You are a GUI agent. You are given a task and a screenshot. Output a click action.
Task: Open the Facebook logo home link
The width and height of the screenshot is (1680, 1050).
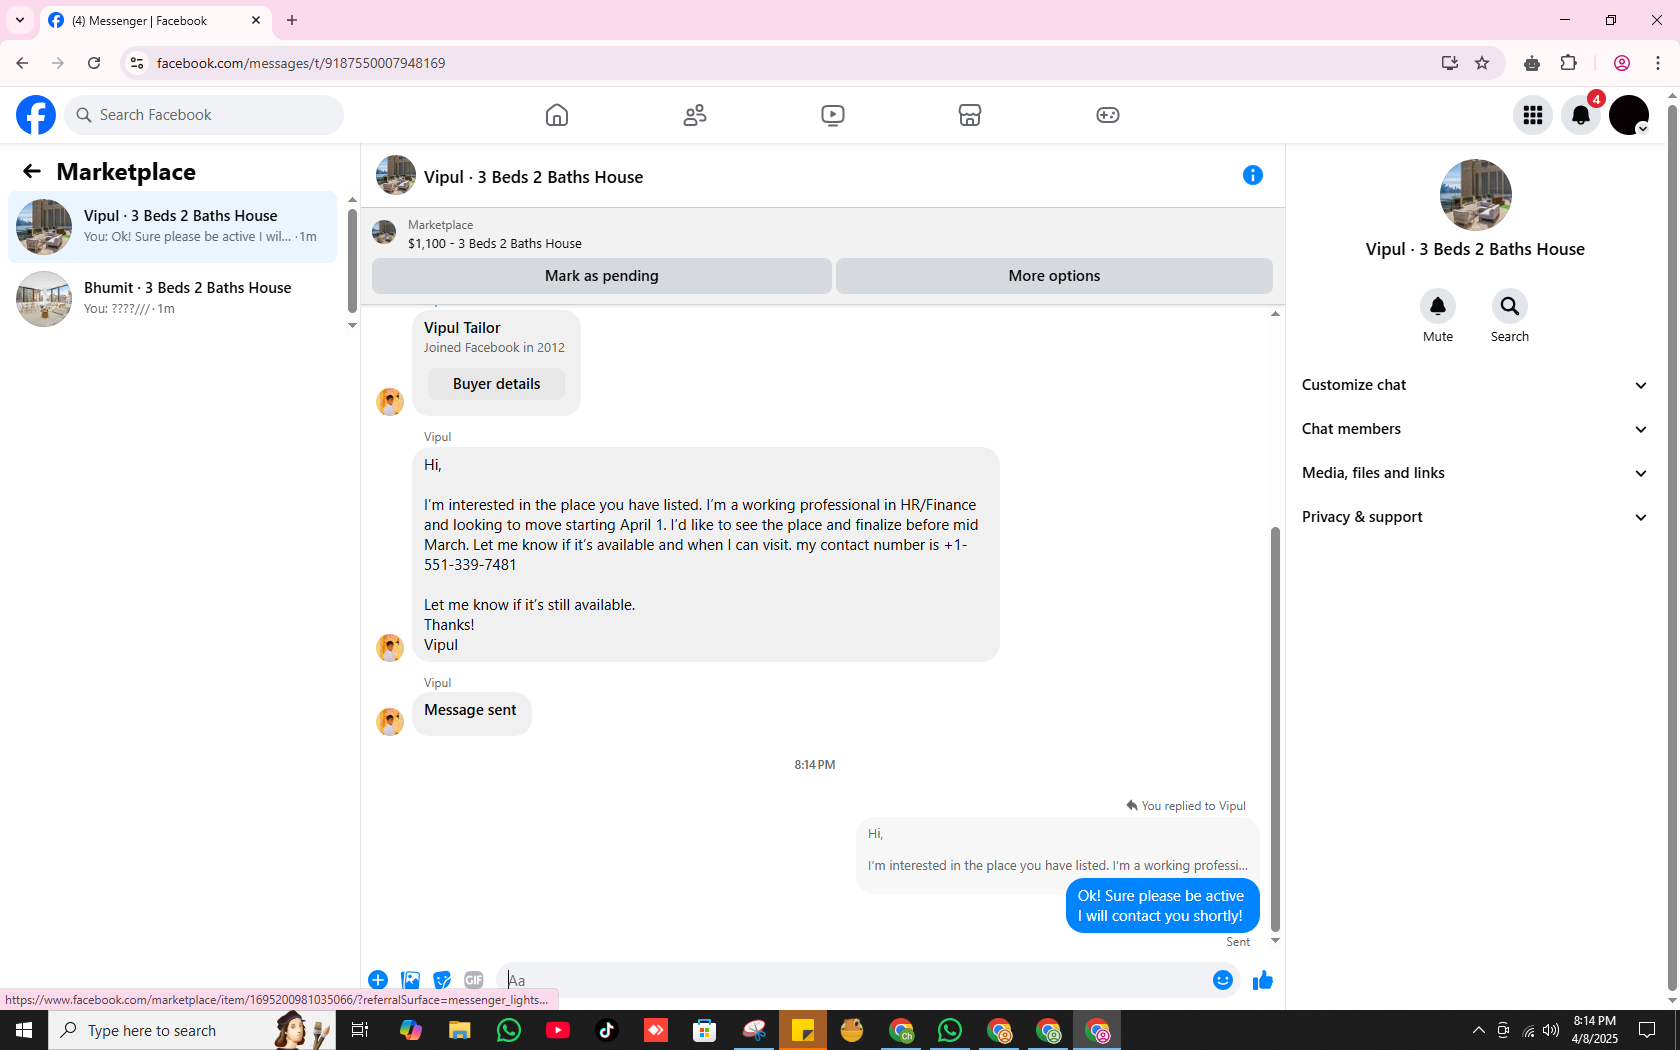(36, 115)
